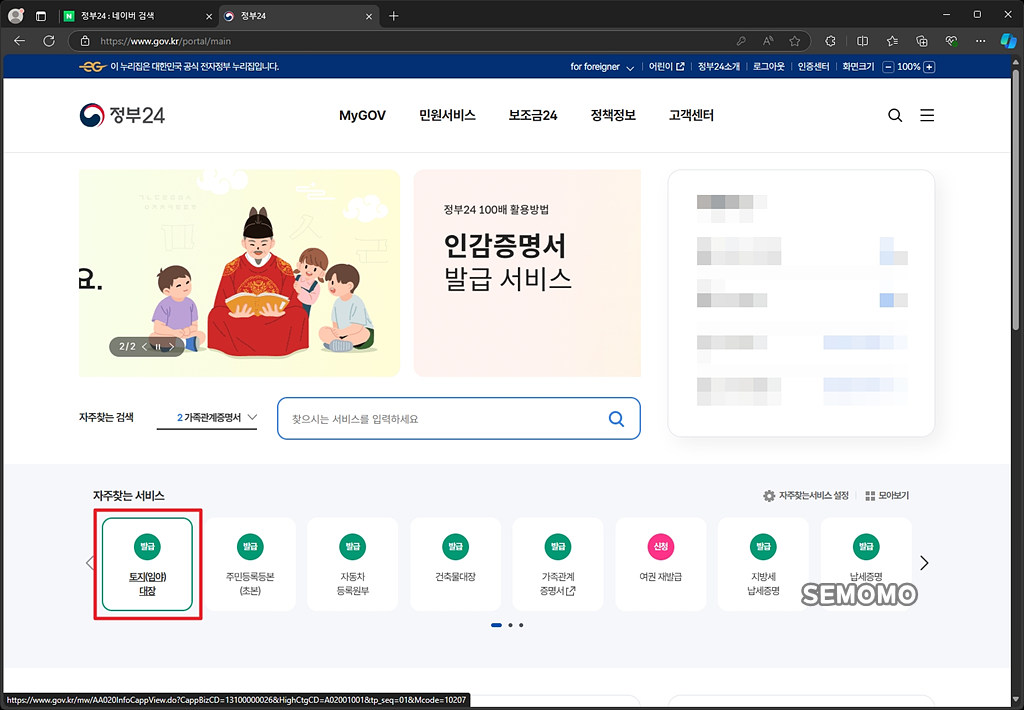The image size is (1024, 710).
Task: Increase screen size with plus button
Action: pos(929,67)
